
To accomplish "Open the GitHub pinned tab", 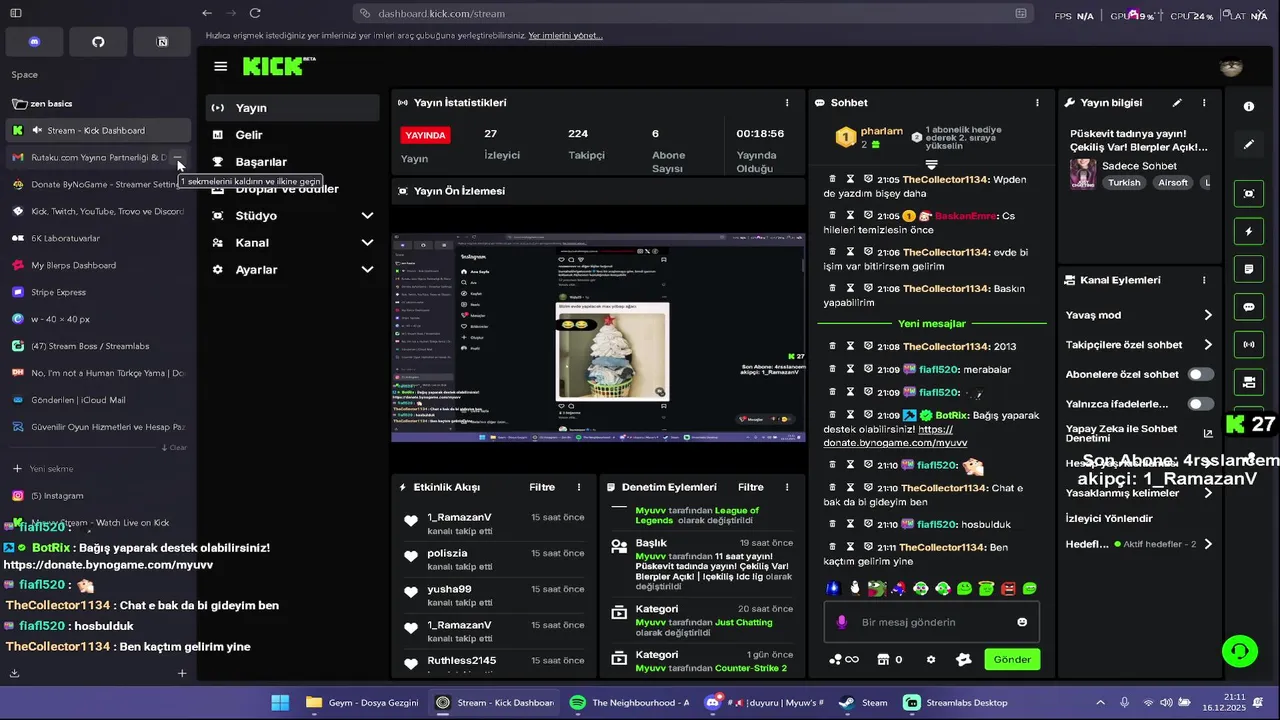I will pos(98,41).
